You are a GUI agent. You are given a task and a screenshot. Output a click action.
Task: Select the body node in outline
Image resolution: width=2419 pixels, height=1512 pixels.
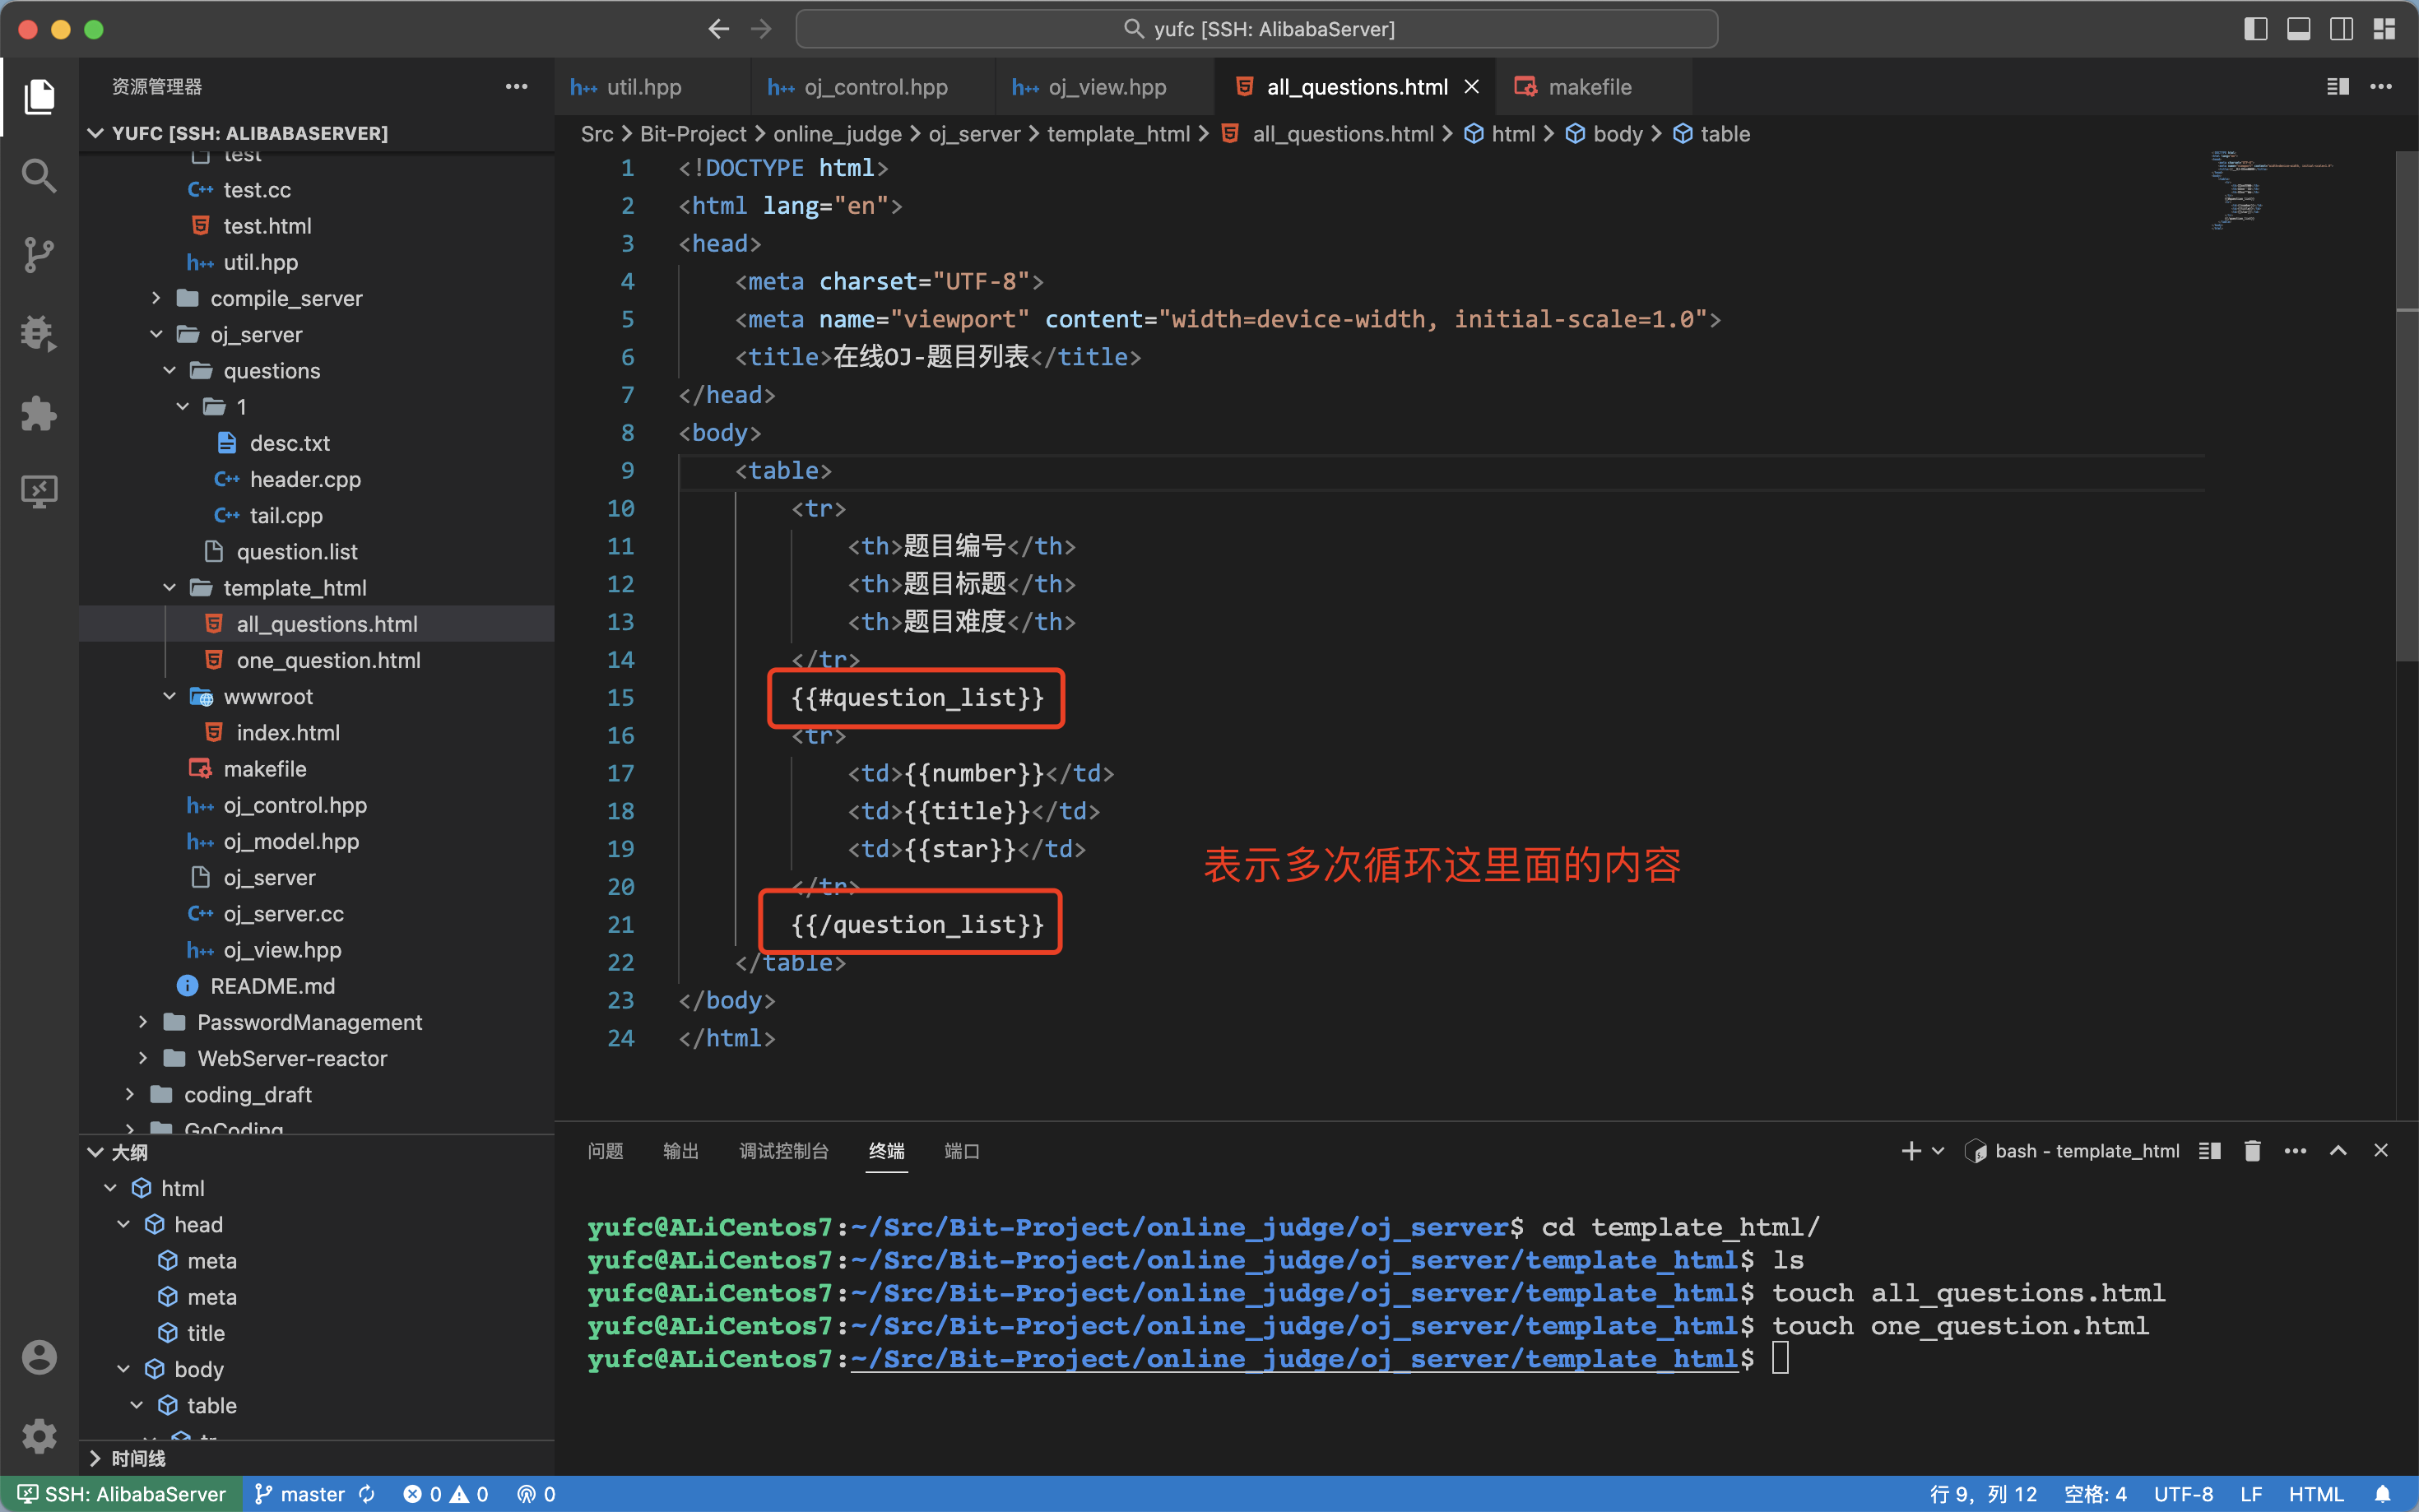(316, 1369)
